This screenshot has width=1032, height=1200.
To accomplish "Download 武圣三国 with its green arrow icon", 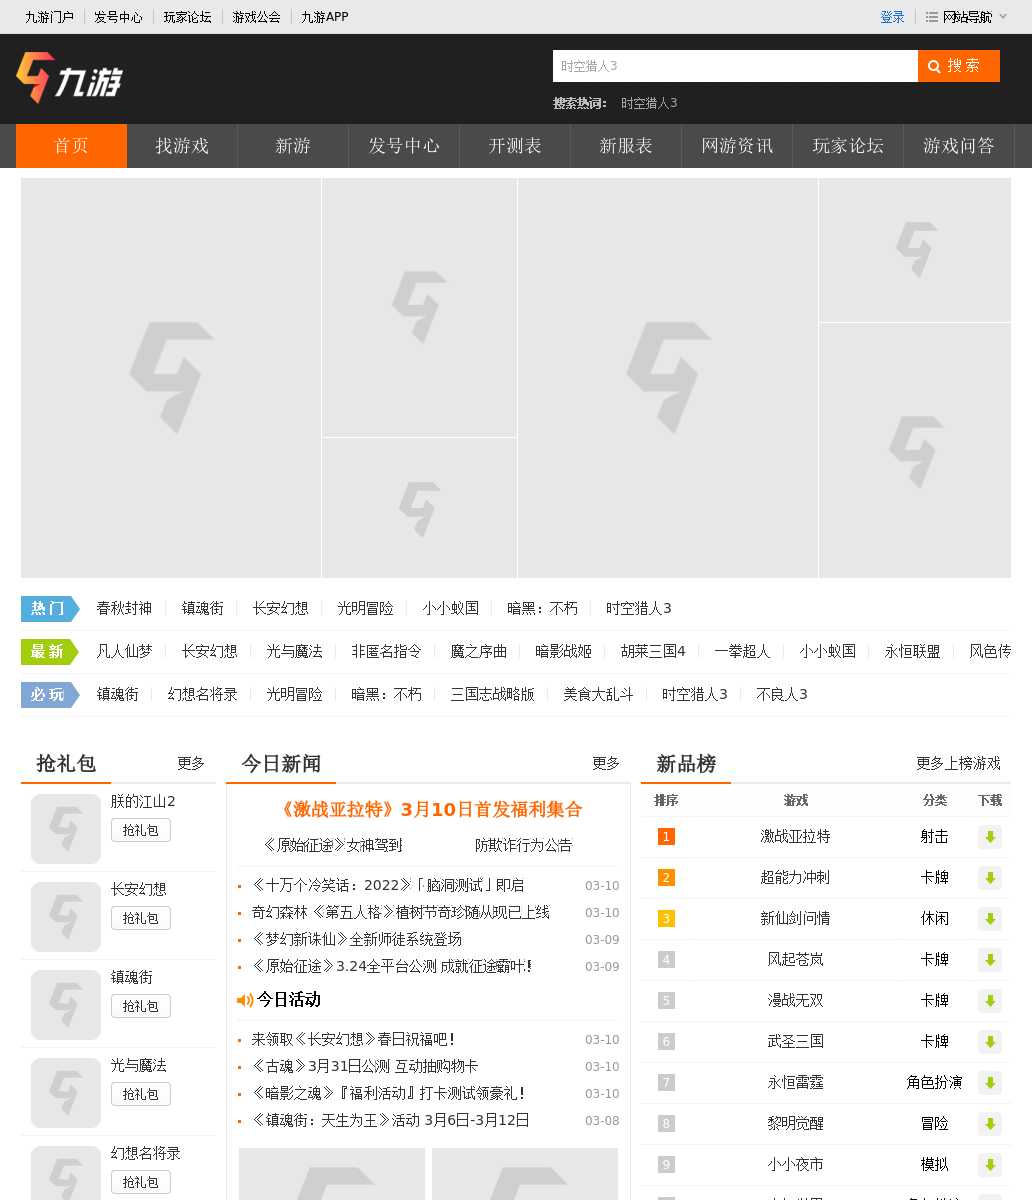I will pos(990,1042).
